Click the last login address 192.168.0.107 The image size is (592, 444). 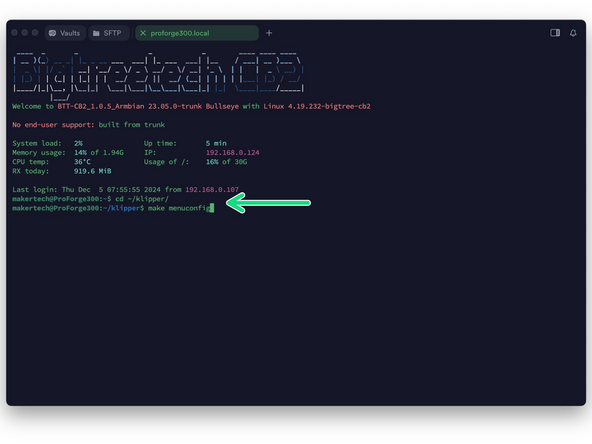[212, 190]
